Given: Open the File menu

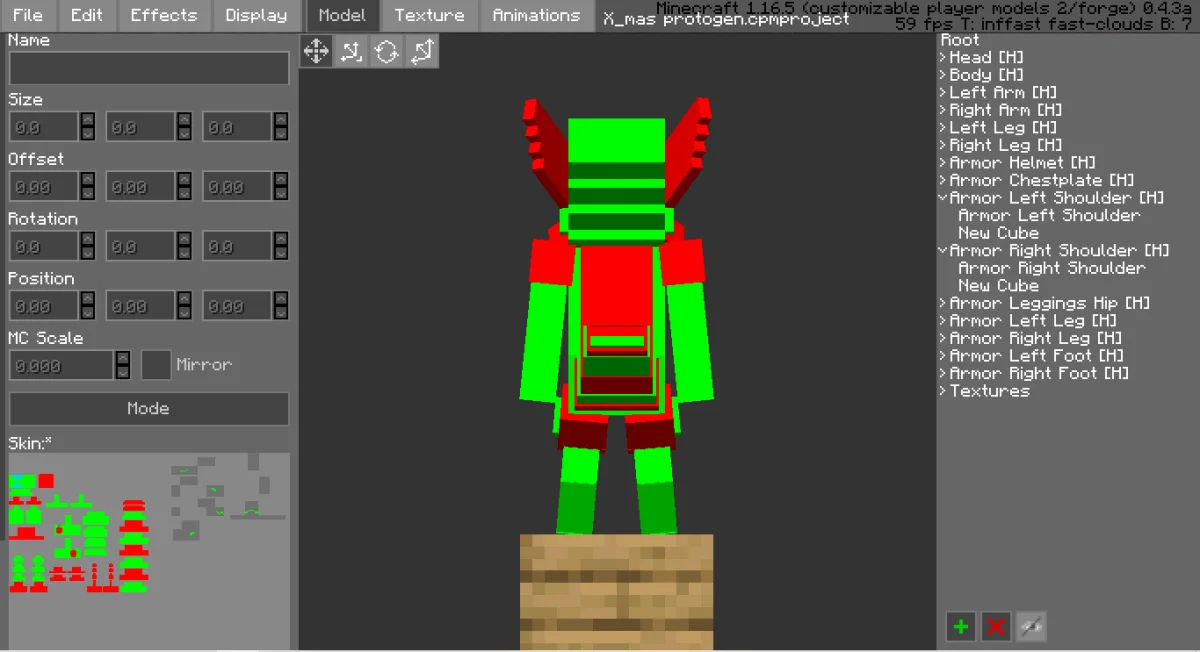Looking at the screenshot, I should pos(28,15).
